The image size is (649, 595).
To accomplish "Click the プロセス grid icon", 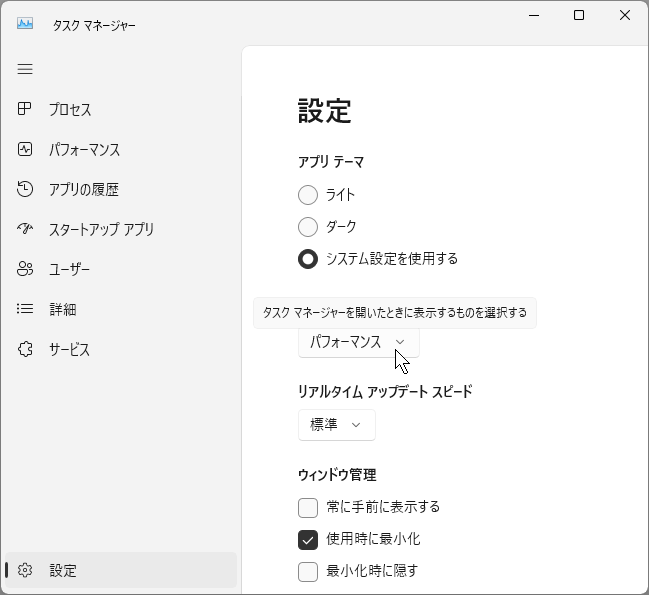I will 24,109.
